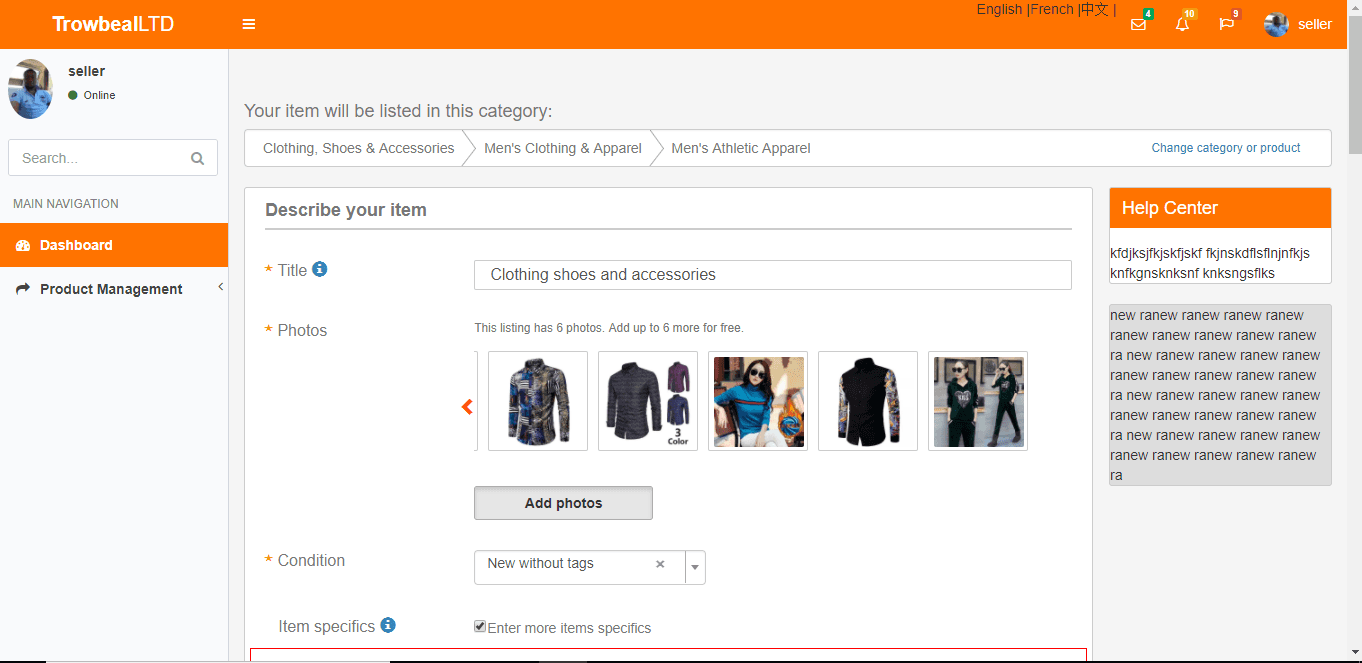Click the Add photos button
The width and height of the screenshot is (1362, 663).
[563, 503]
